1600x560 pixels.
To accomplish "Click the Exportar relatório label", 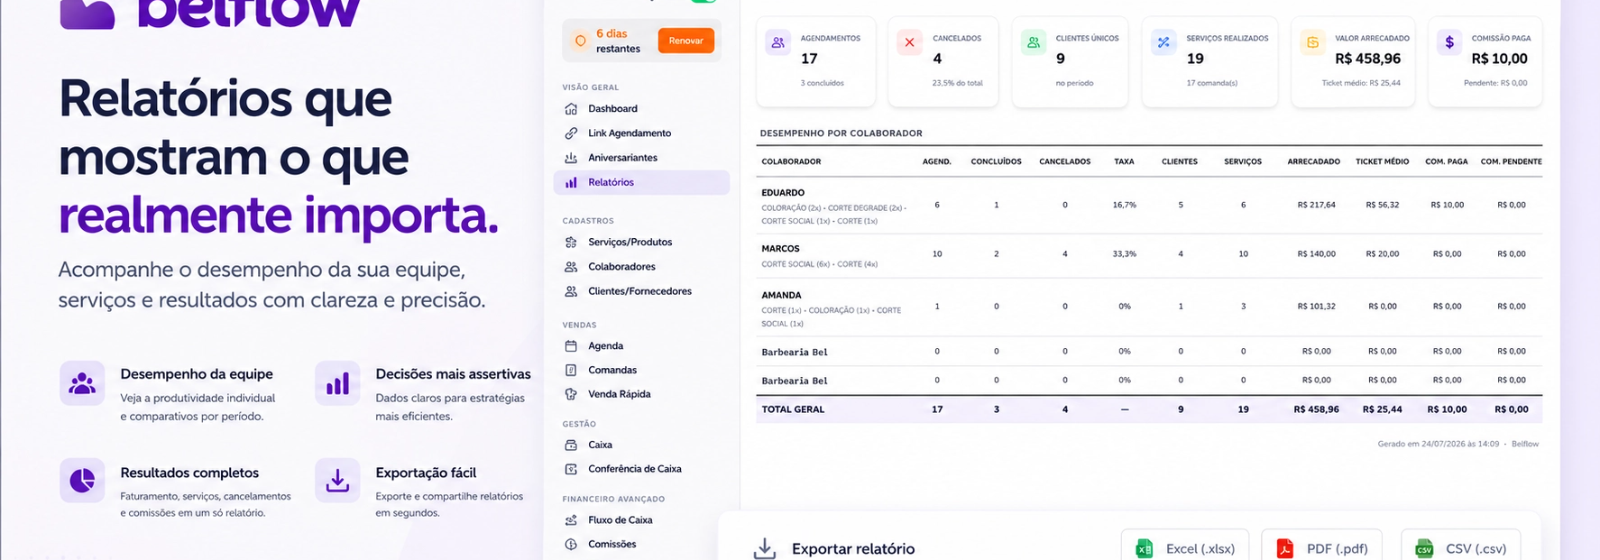I will tap(853, 549).
